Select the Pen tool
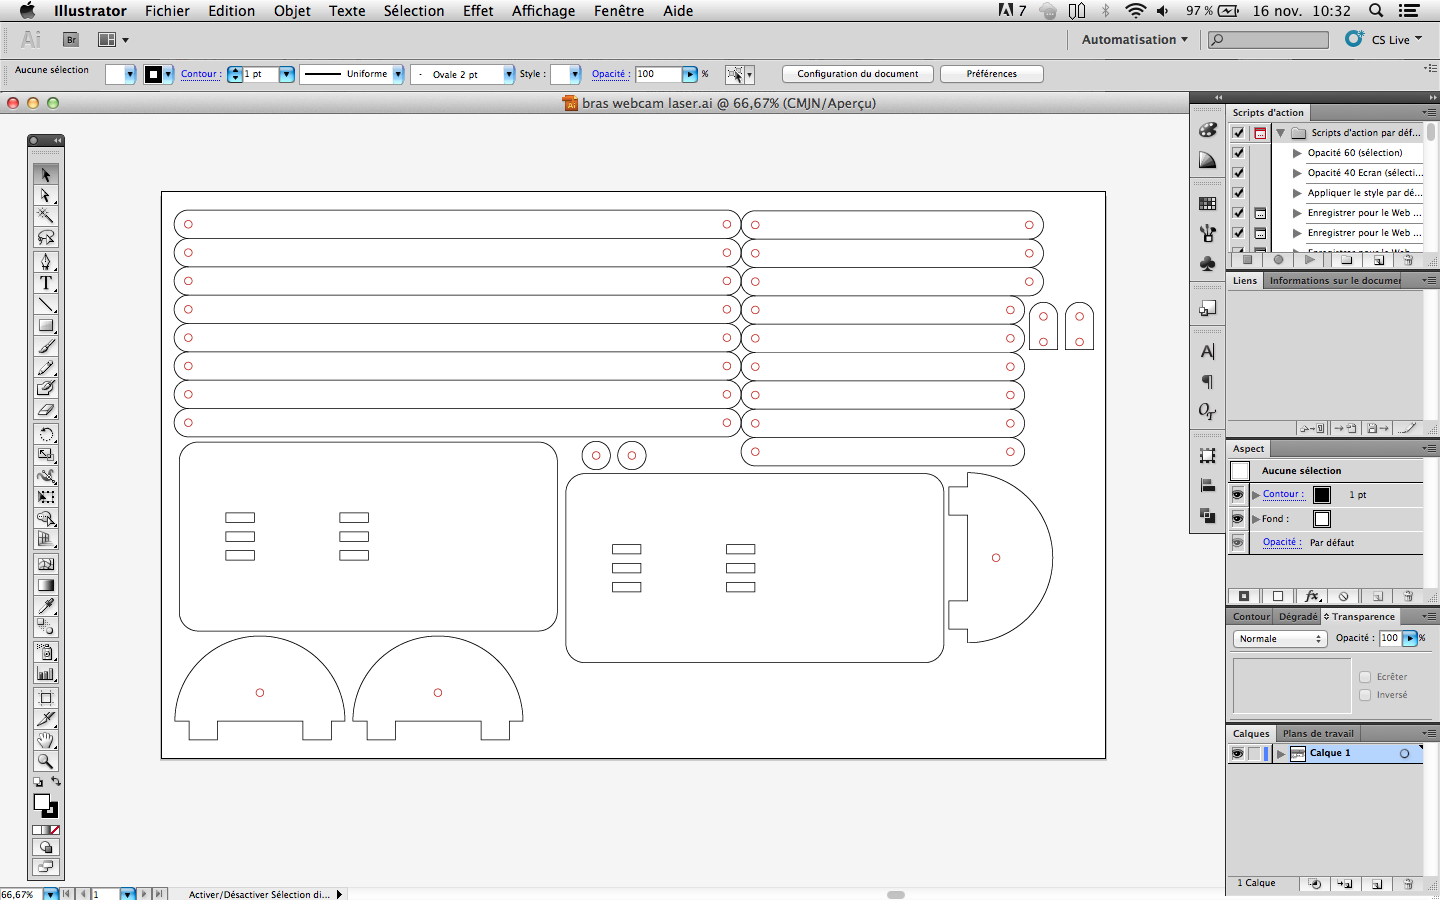 (x=46, y=262)
